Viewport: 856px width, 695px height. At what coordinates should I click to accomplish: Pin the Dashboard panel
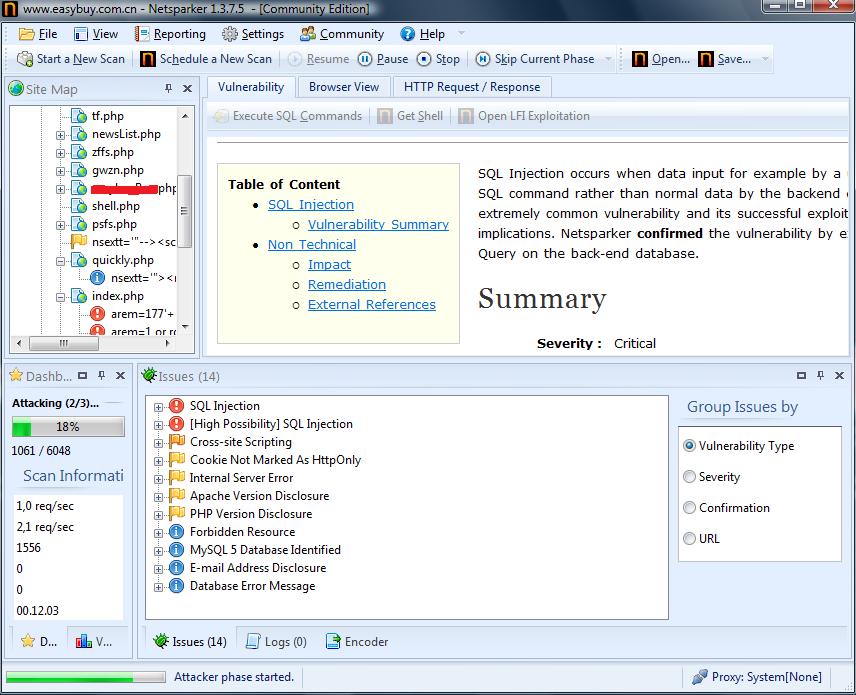102,376
